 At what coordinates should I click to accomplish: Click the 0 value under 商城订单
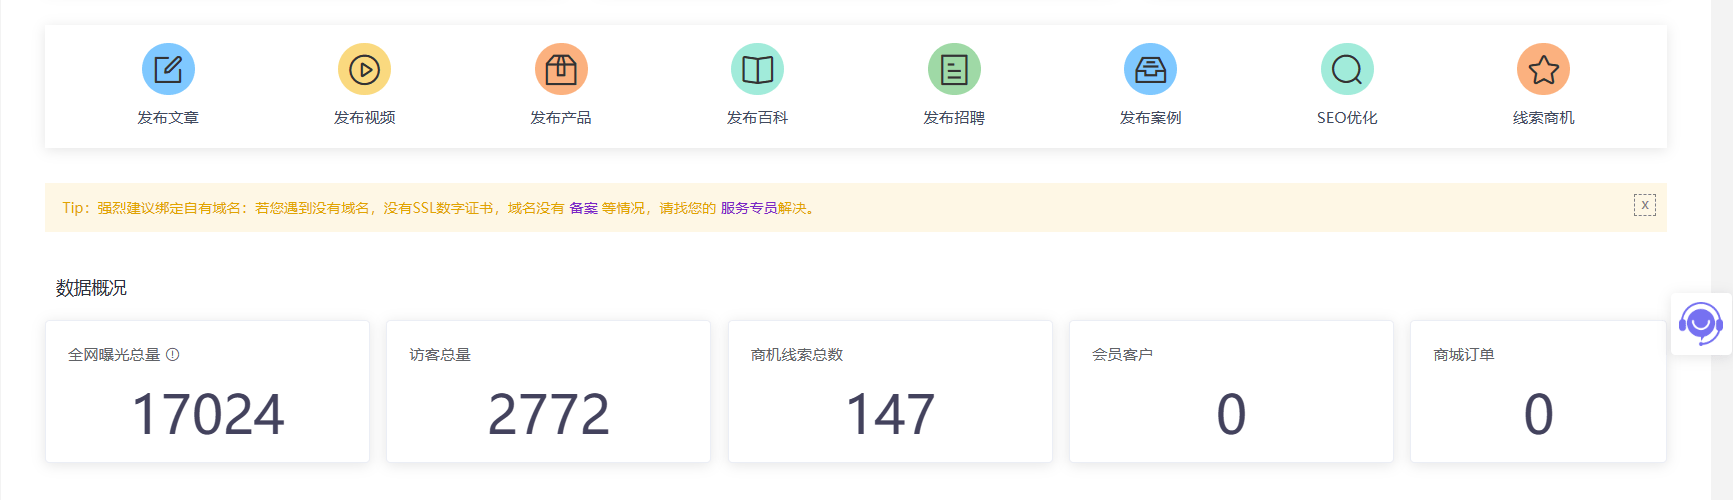[1538, 414]
